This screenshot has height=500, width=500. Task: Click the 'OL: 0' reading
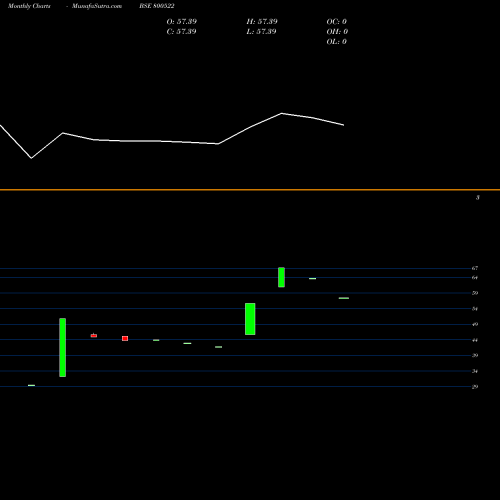tap(337, 41)
